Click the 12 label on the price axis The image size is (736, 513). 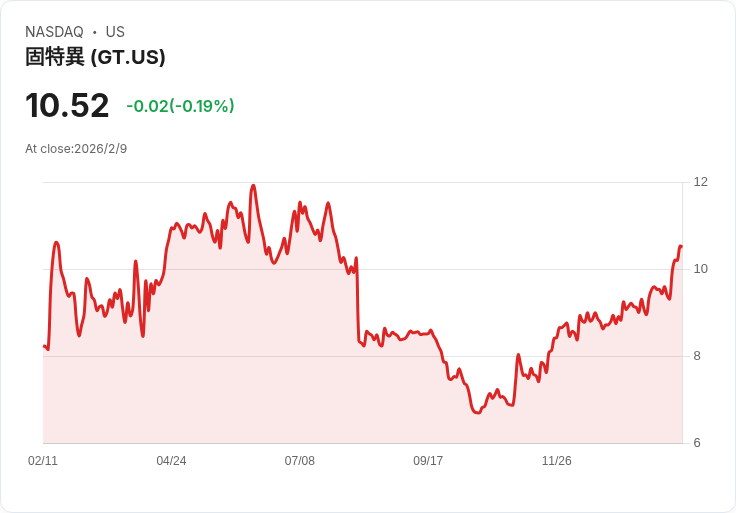[701, 182]
